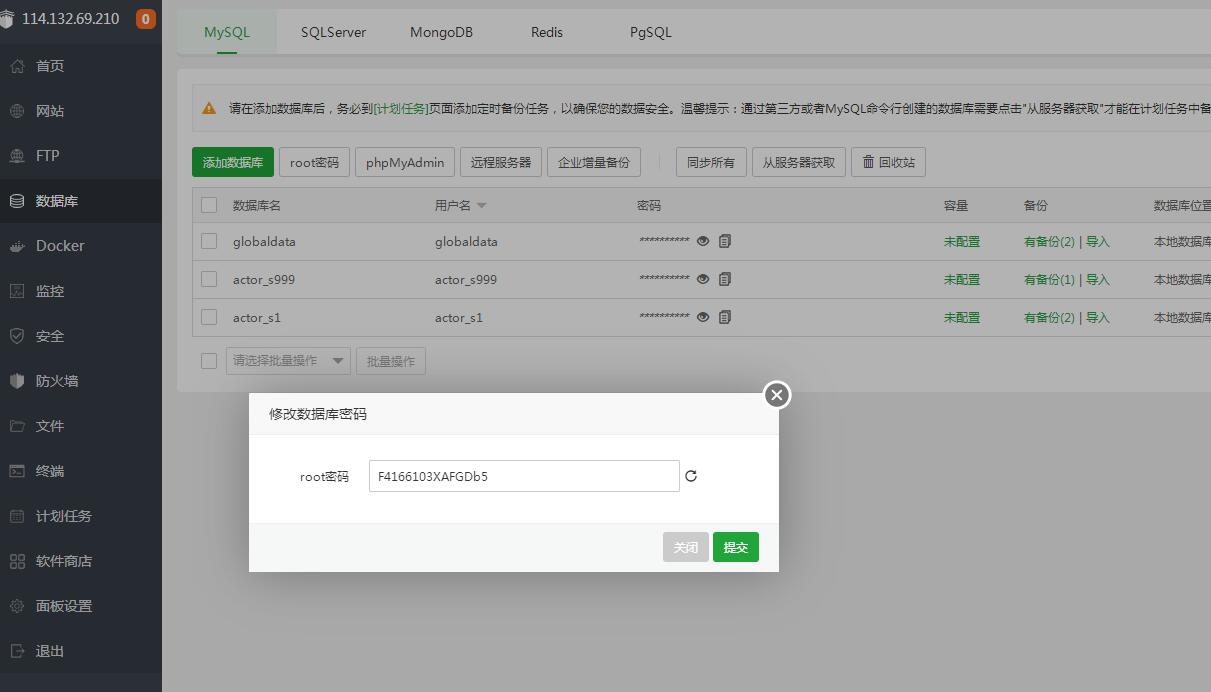Go to the firewall page in sidebar
Image resolution: width=1211 pixels, height=692 pixels.
57,381
